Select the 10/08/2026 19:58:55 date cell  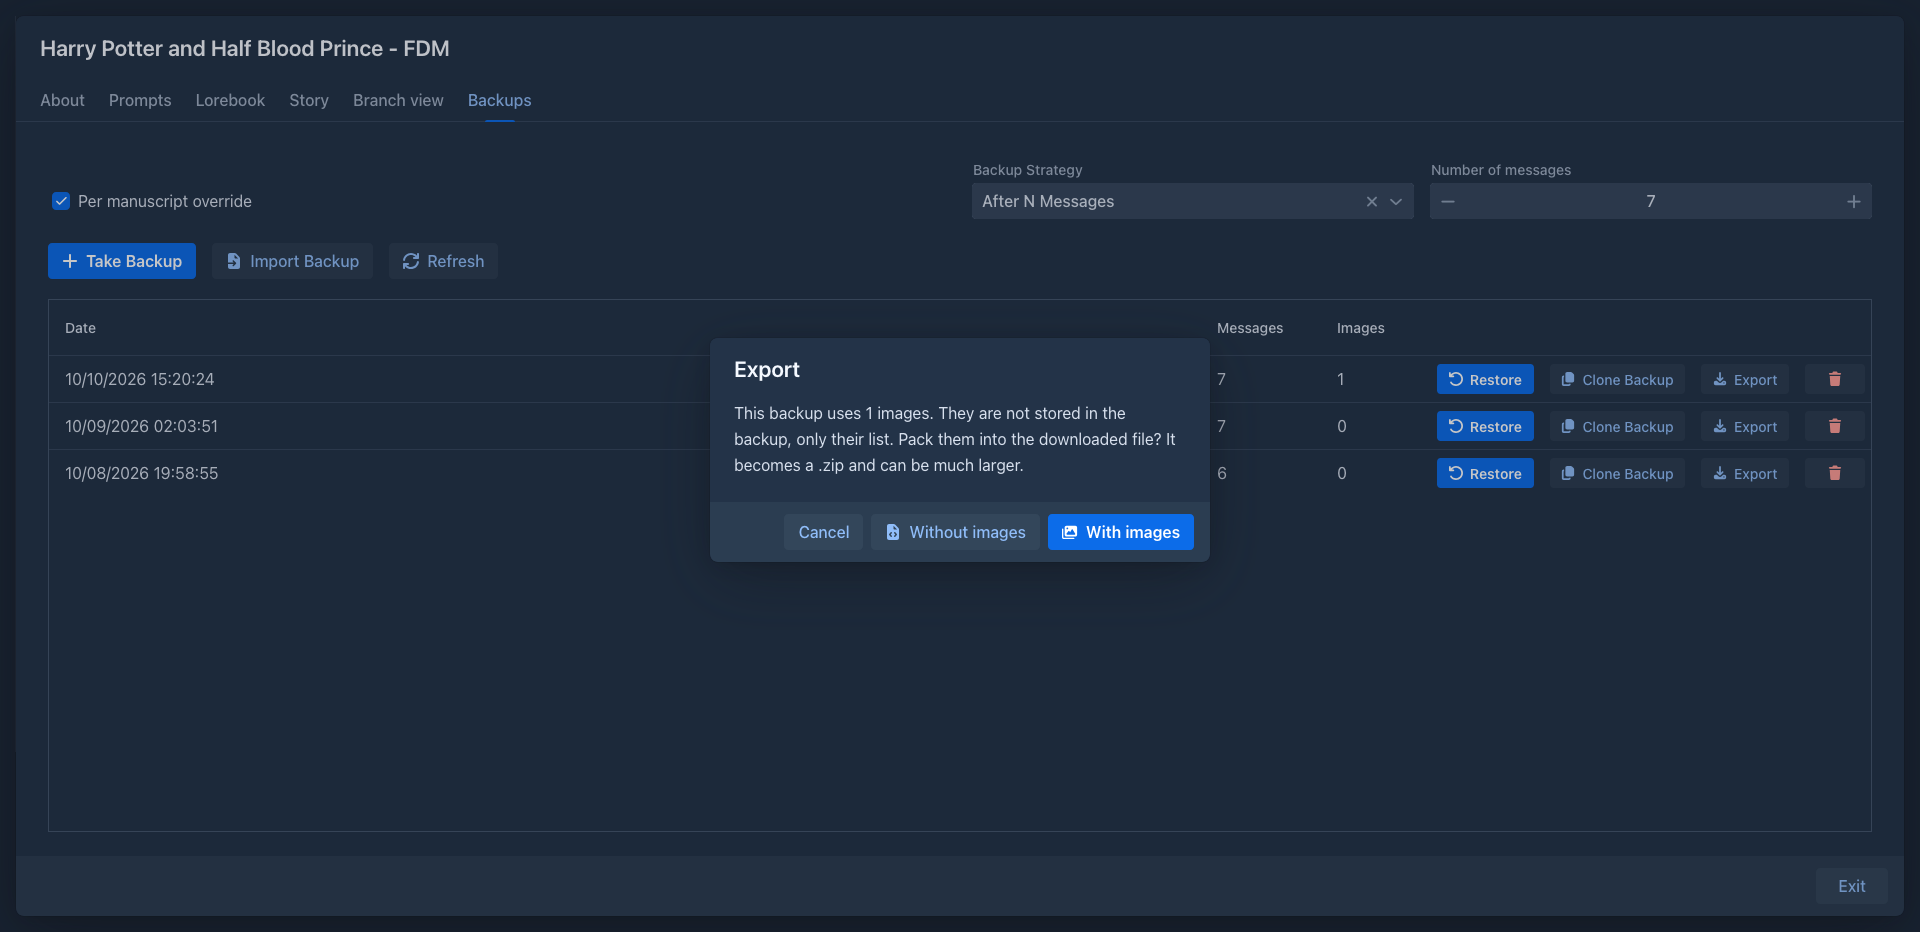point(141,473)
